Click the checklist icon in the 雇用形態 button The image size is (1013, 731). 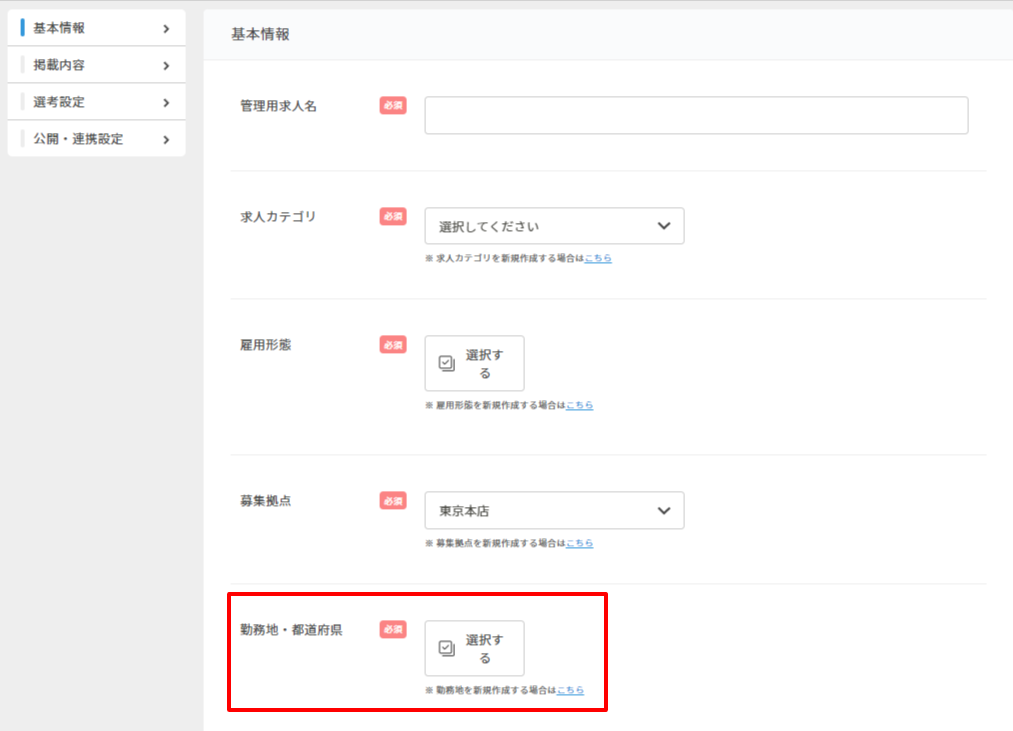click(447, 364)
